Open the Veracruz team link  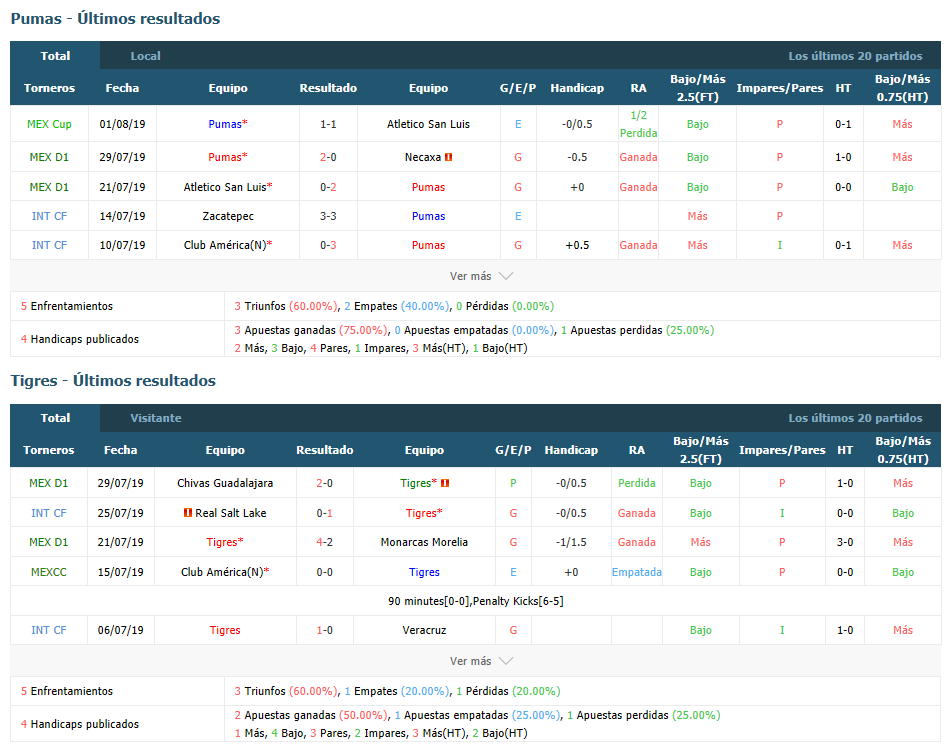[424, 630]
